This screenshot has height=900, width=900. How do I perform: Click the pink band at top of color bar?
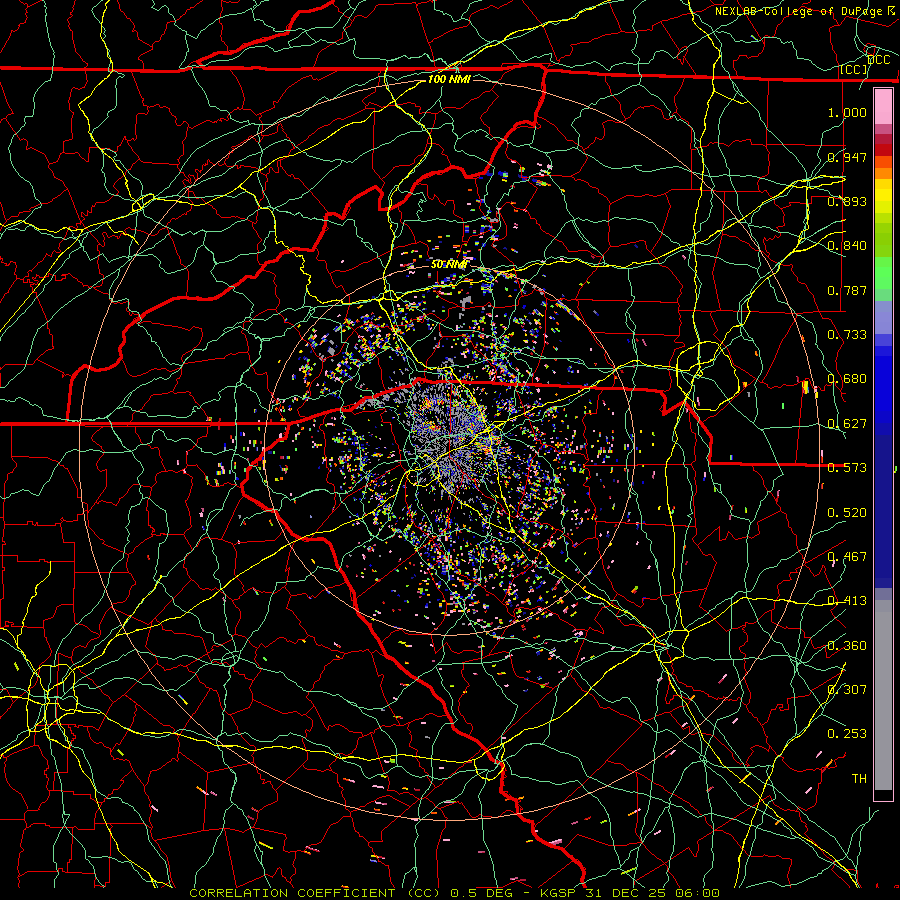(883, 106)
